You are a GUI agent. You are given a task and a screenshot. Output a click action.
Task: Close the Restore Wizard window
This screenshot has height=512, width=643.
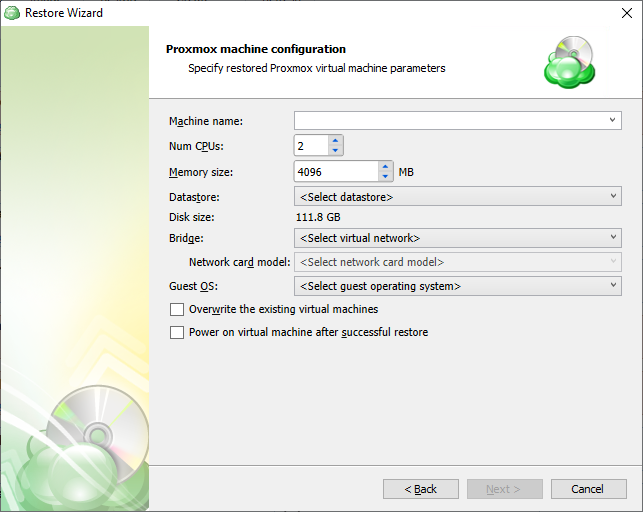pos(627,13)
